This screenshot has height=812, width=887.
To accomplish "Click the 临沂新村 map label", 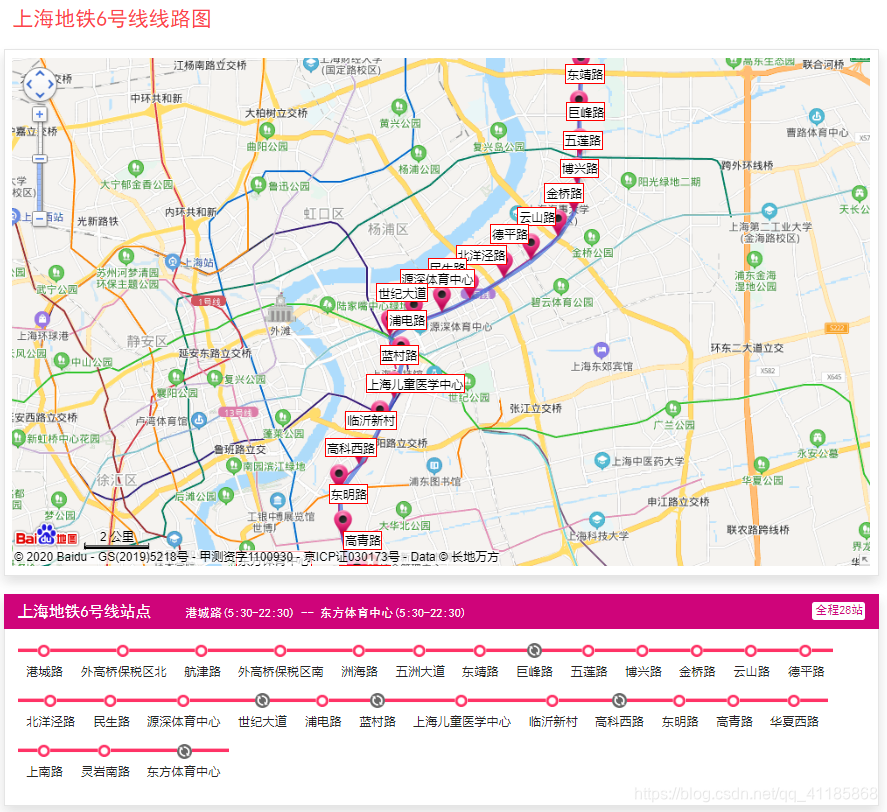I will pos(371,420).
